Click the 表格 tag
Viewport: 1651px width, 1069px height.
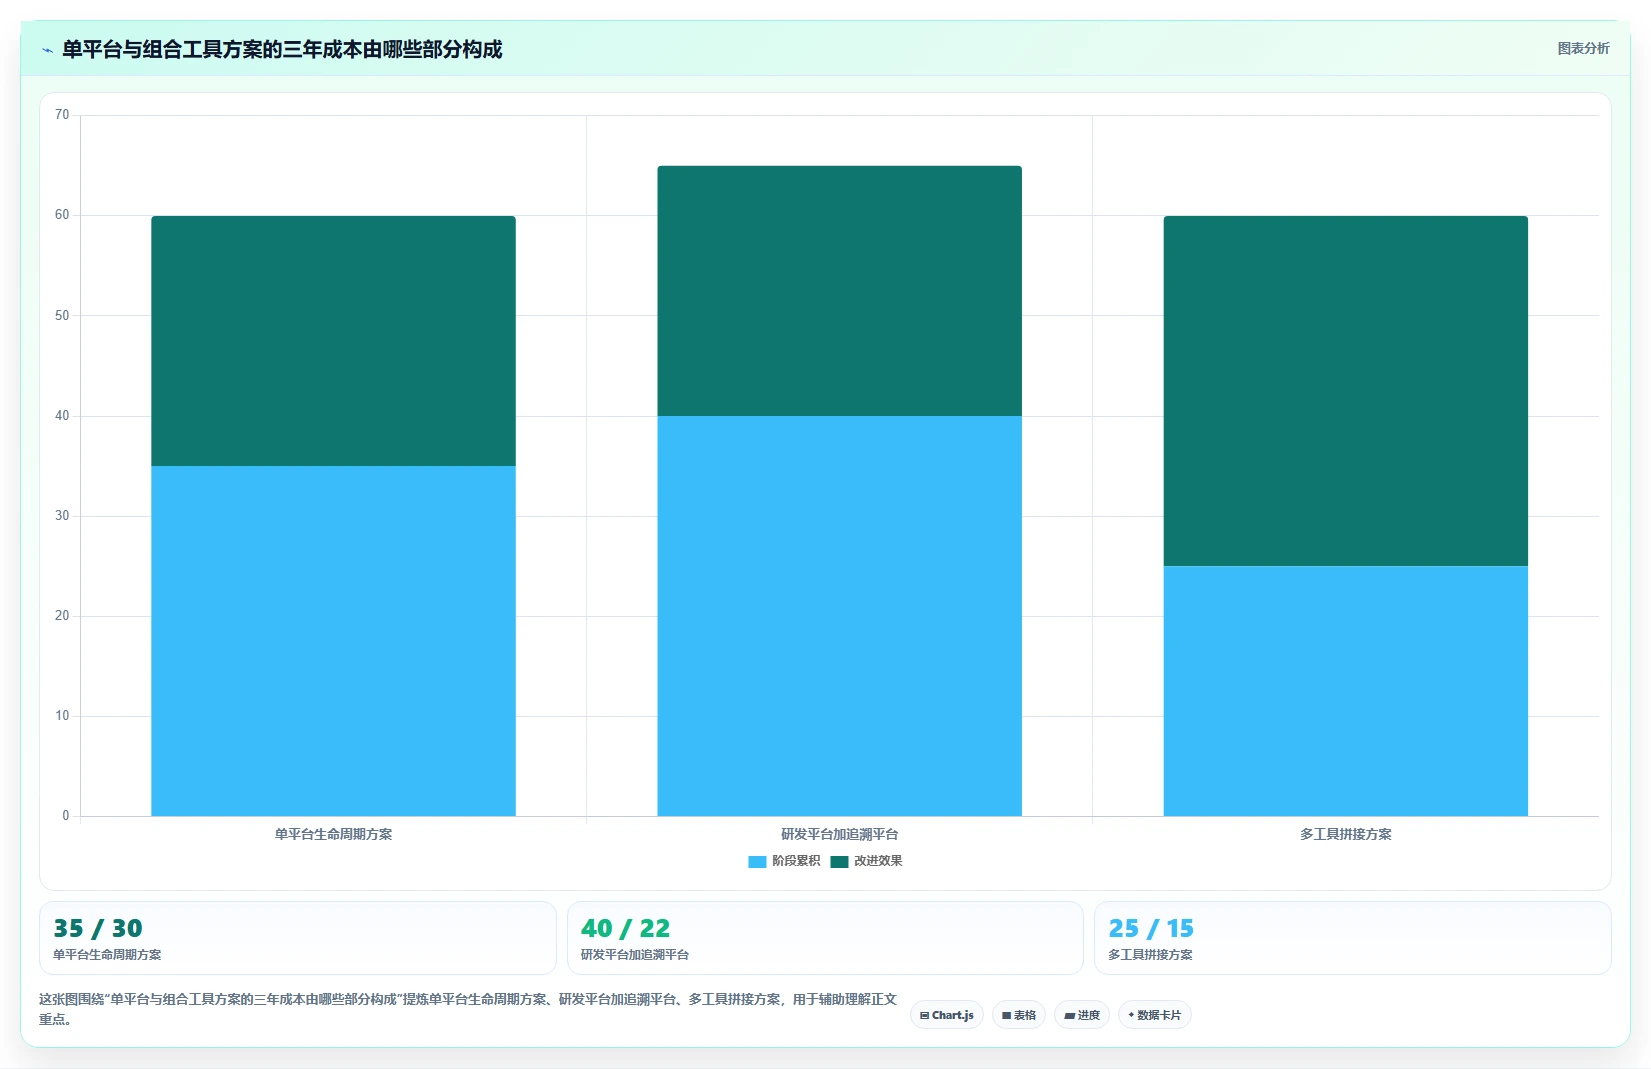pyautogui.click(x=1019, y=1015)
